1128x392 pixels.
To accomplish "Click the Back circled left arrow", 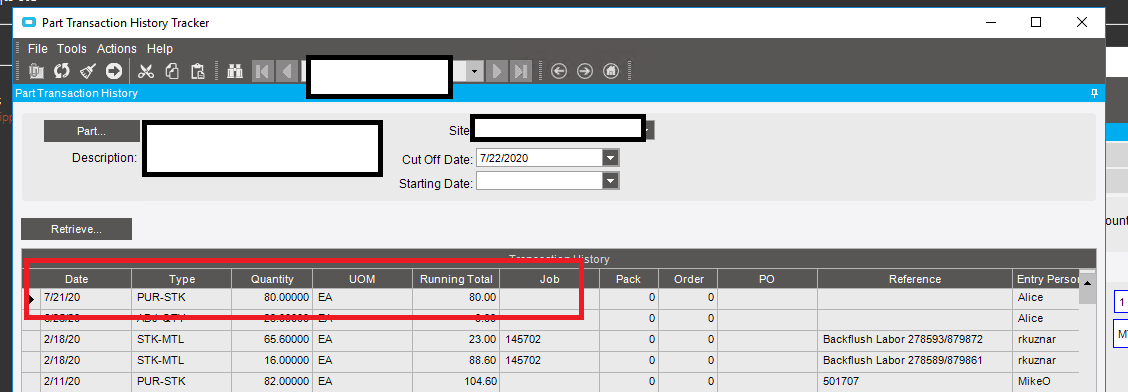I will coord(559,70).
